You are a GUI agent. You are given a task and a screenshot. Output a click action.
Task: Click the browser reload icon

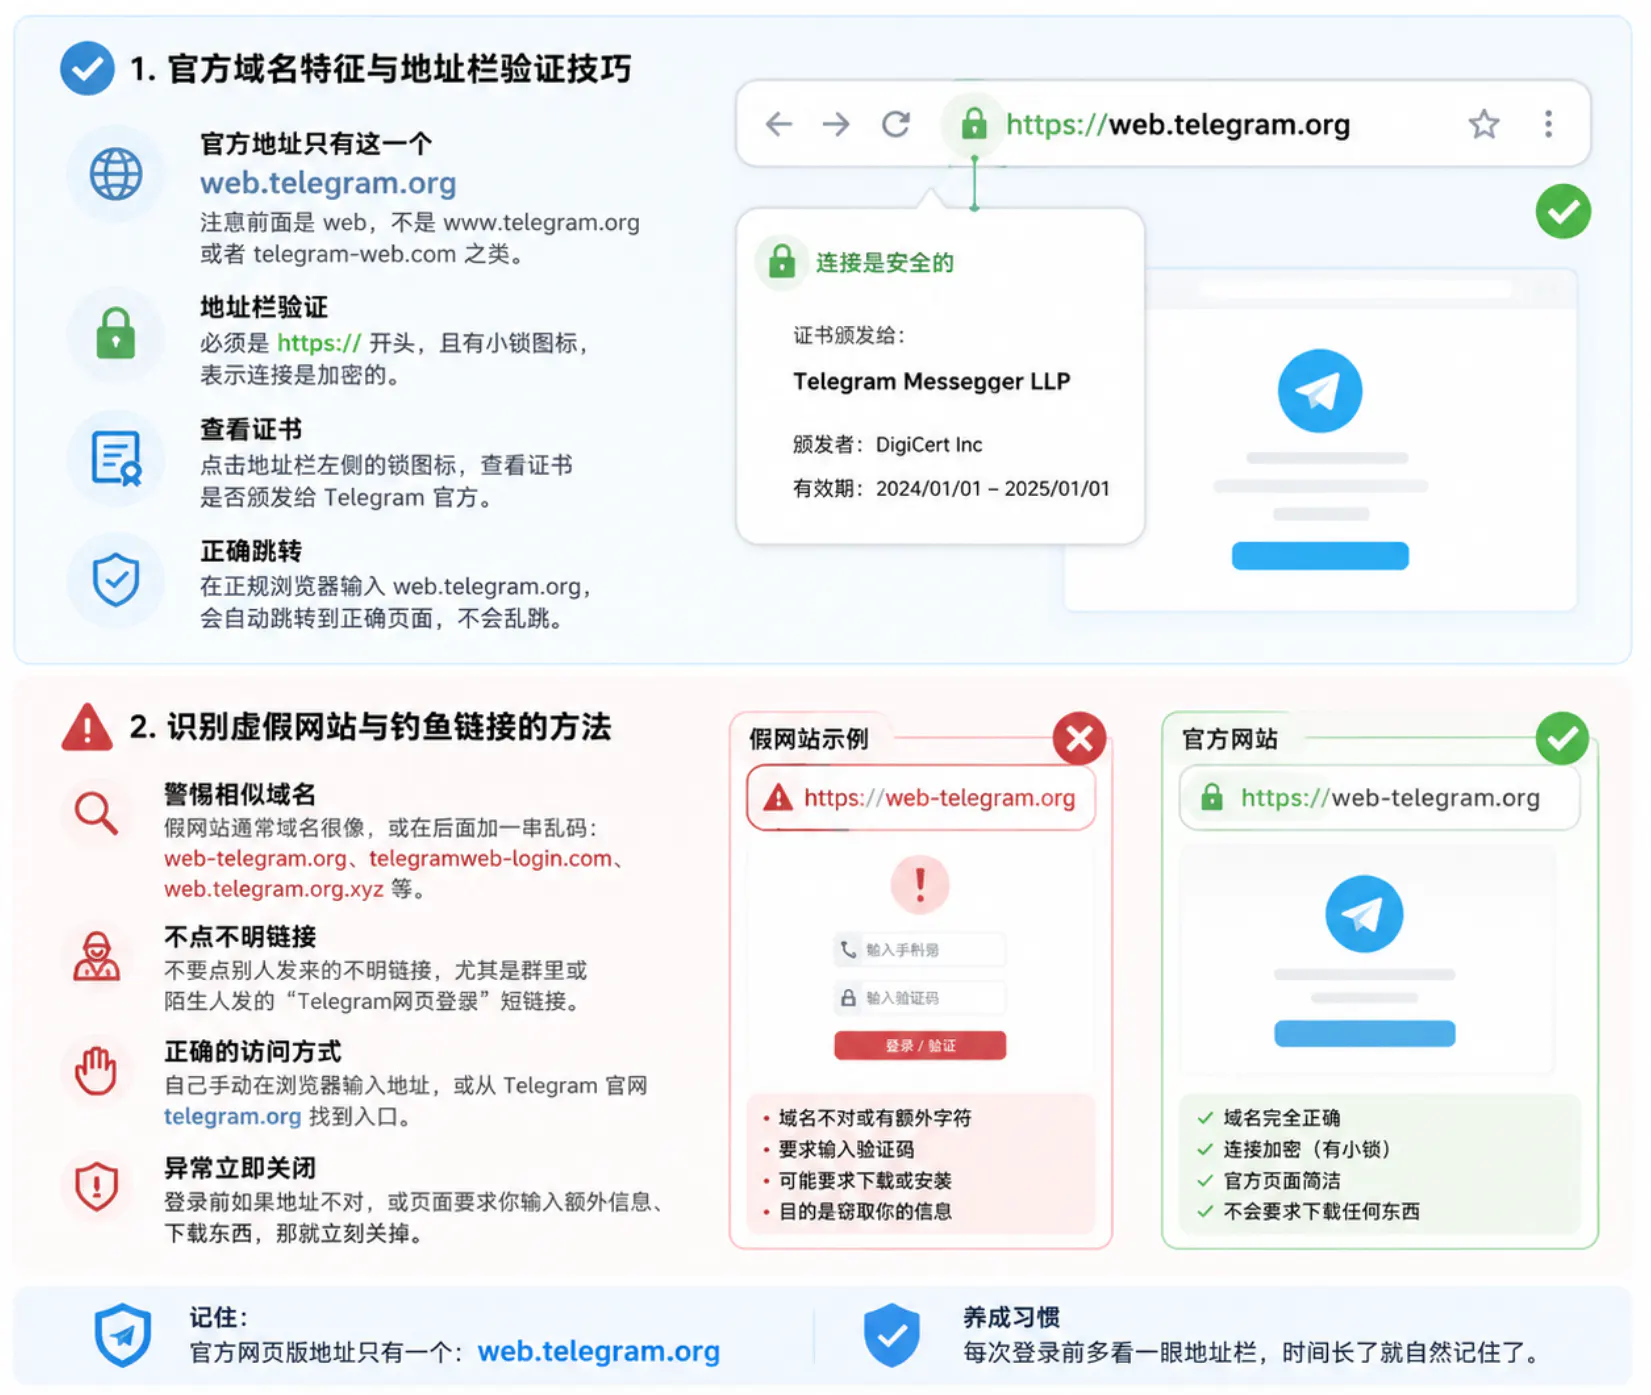[896, 124]
